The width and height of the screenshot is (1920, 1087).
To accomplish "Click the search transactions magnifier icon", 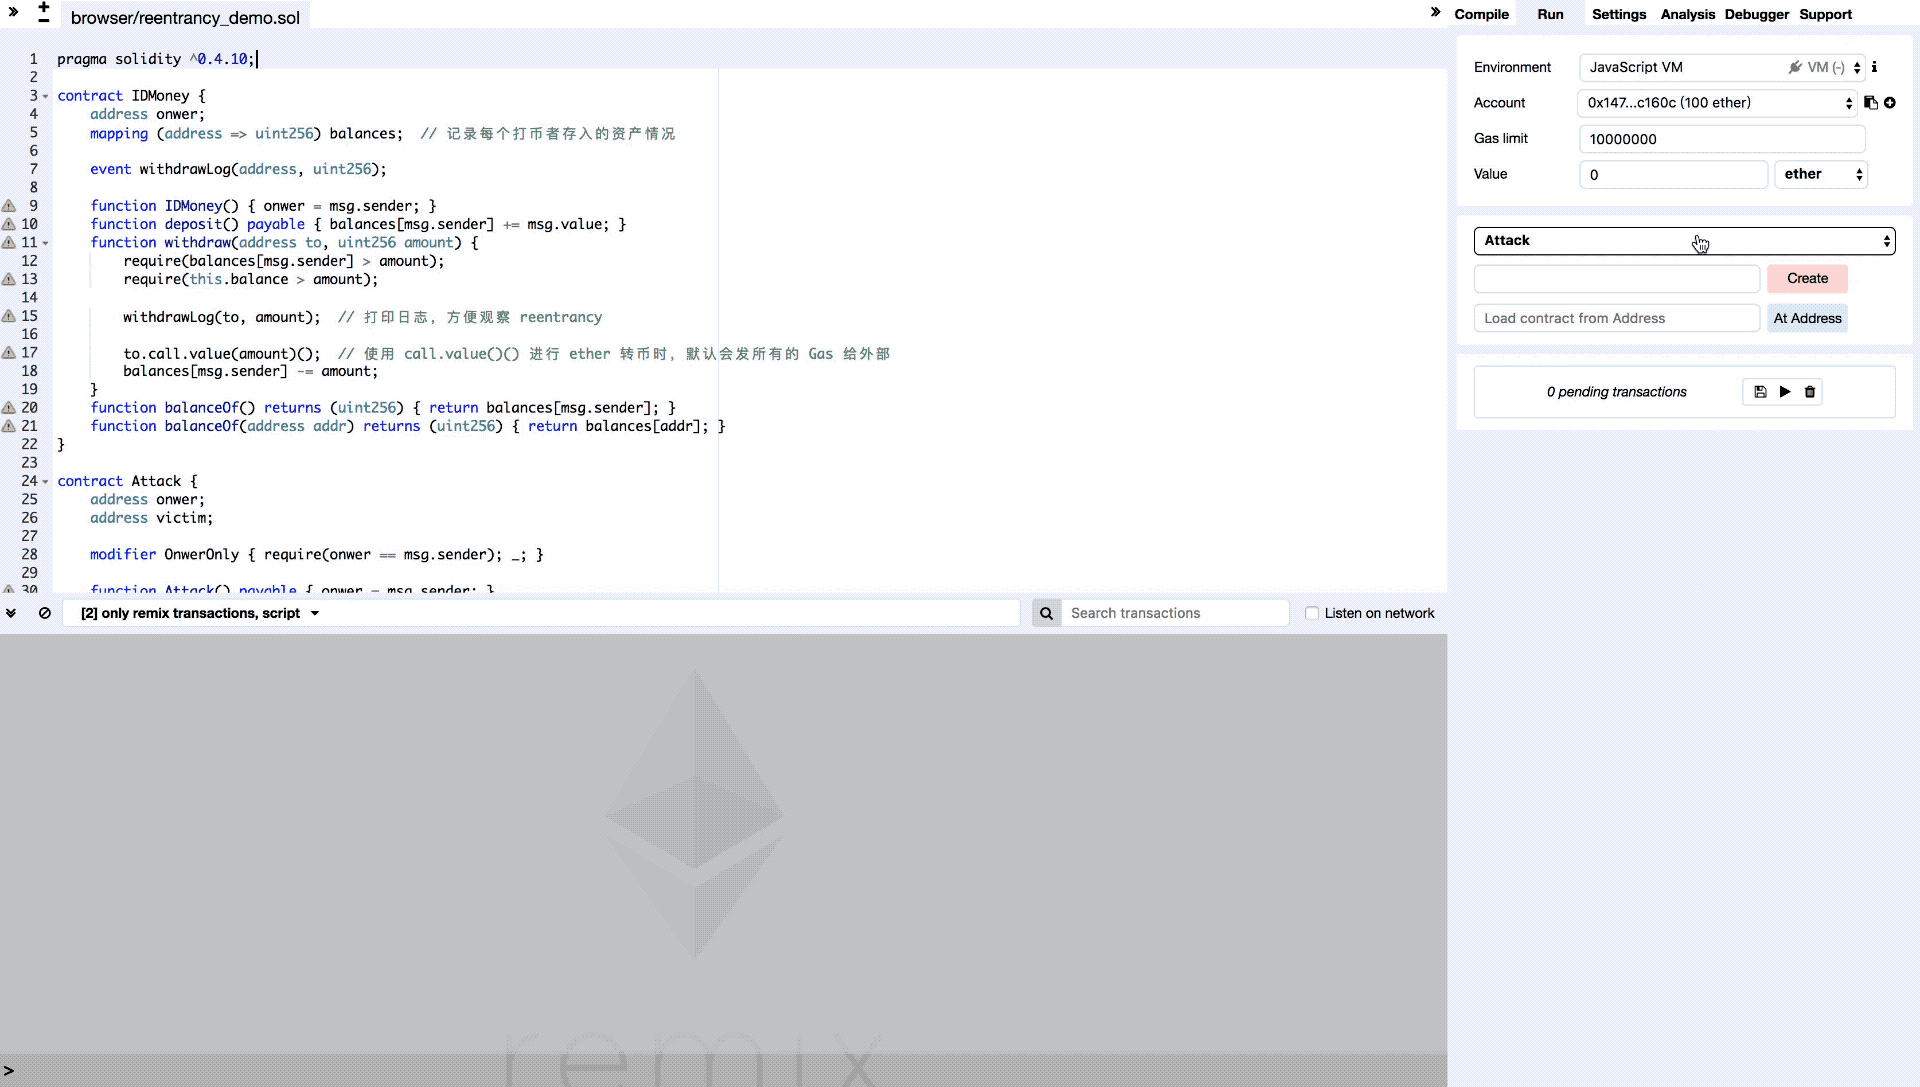I will tap(1046, 613).
